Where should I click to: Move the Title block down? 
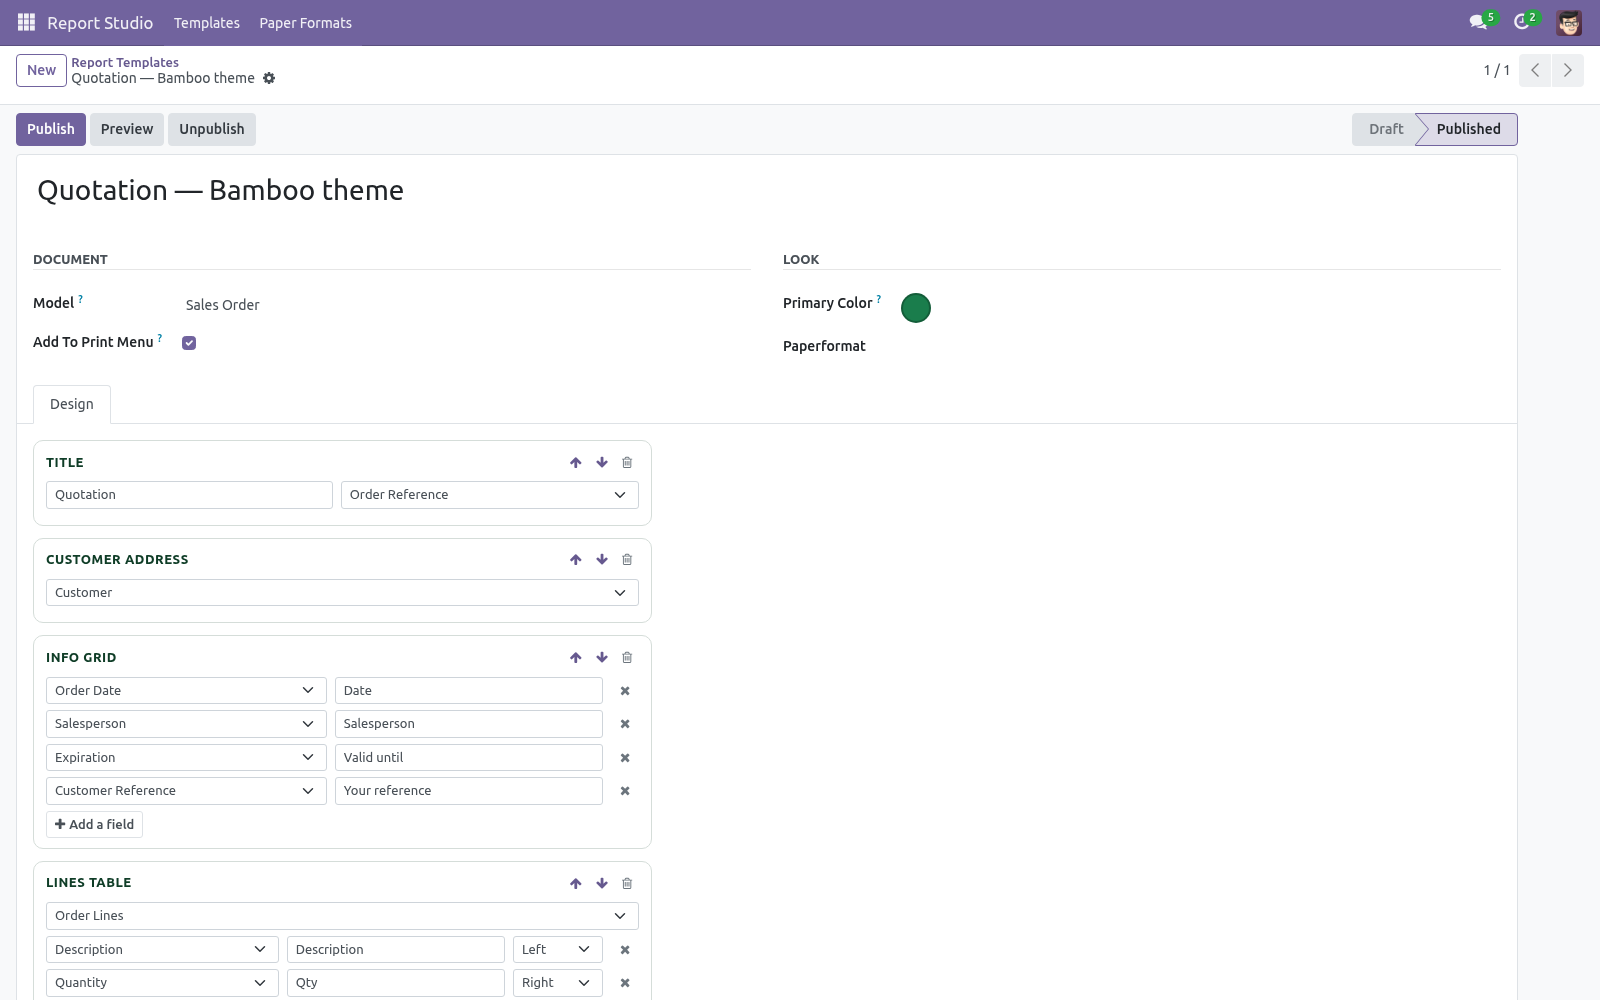click(602, 463)
